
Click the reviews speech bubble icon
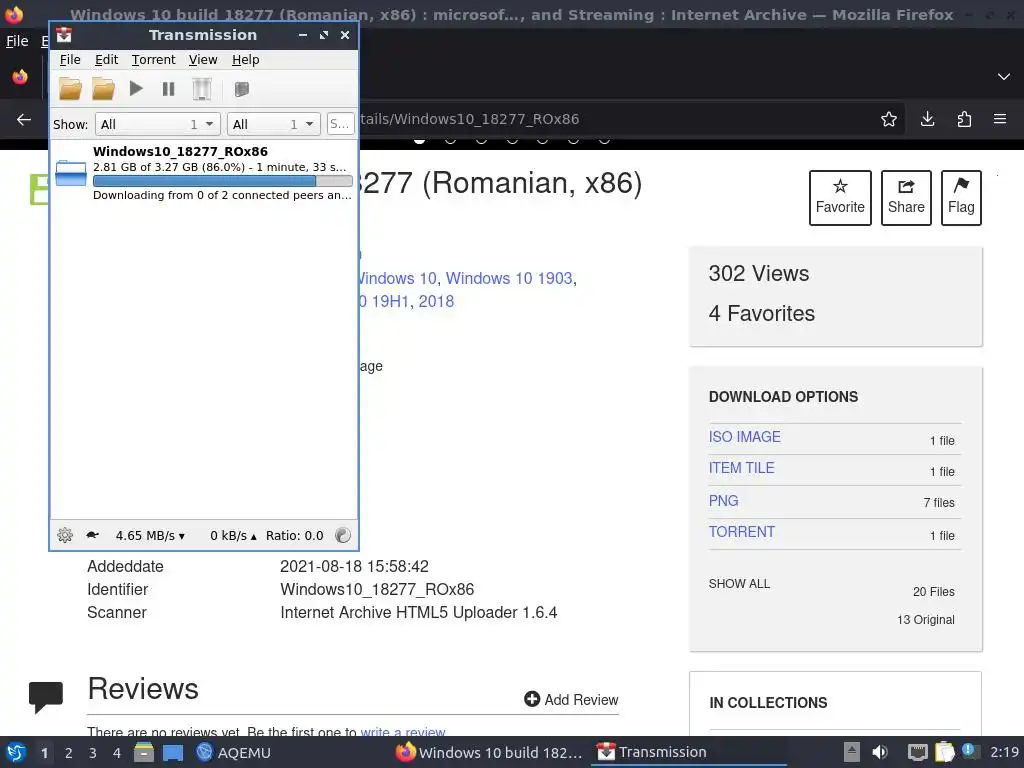point(46,696)
